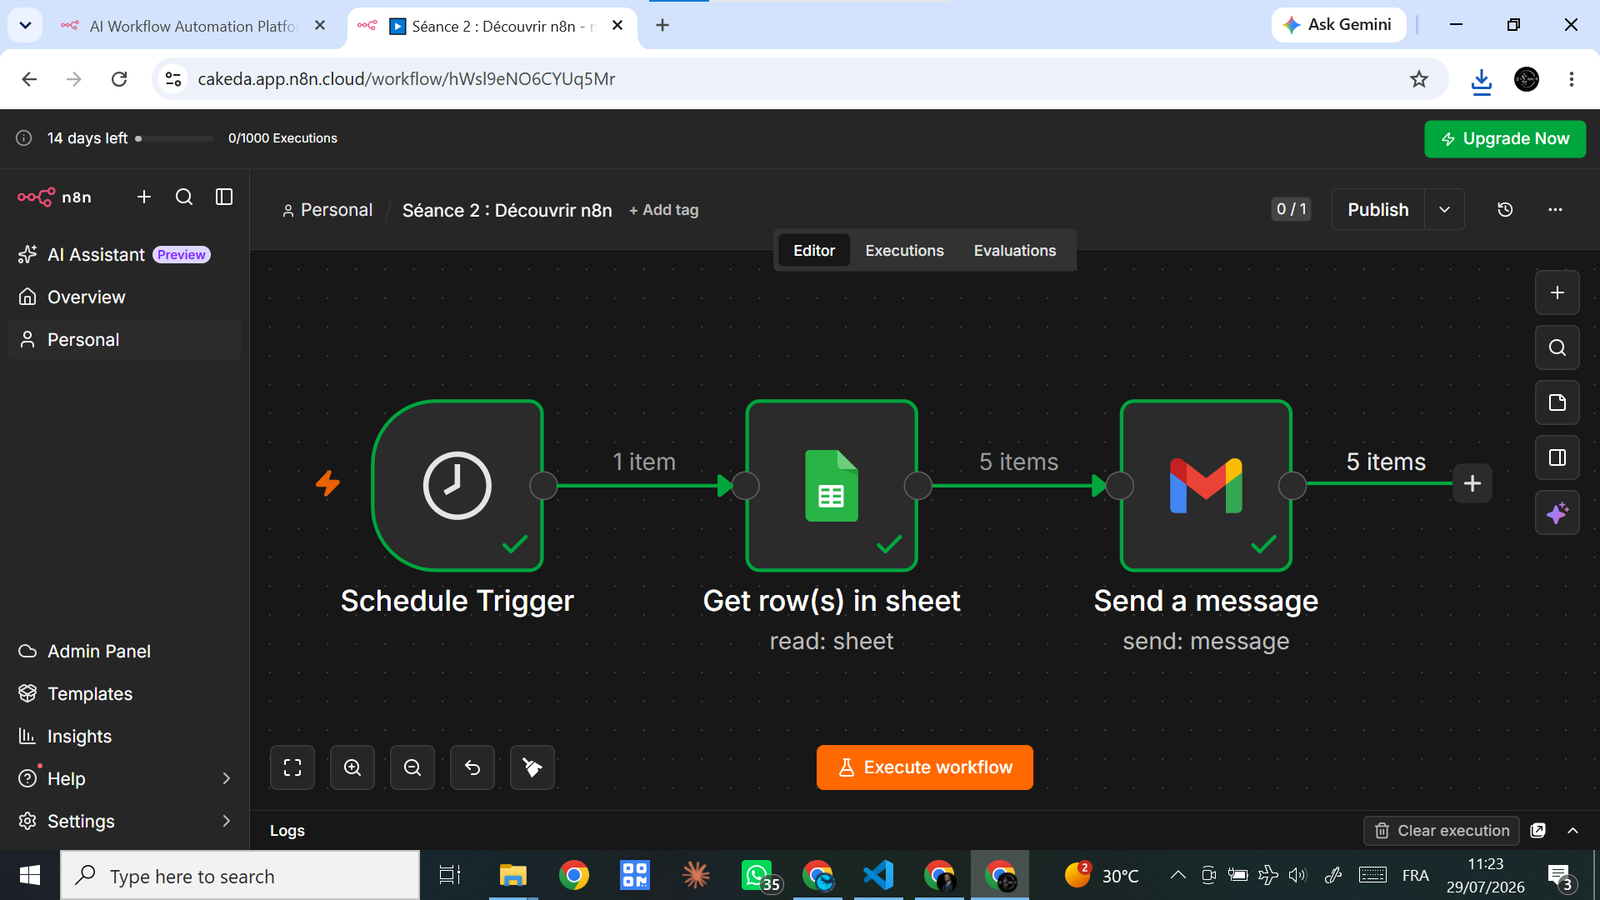This screenshot has height=900, width=1600.
Task: Select the Schedule Trigger node
Action: point(457,486)
